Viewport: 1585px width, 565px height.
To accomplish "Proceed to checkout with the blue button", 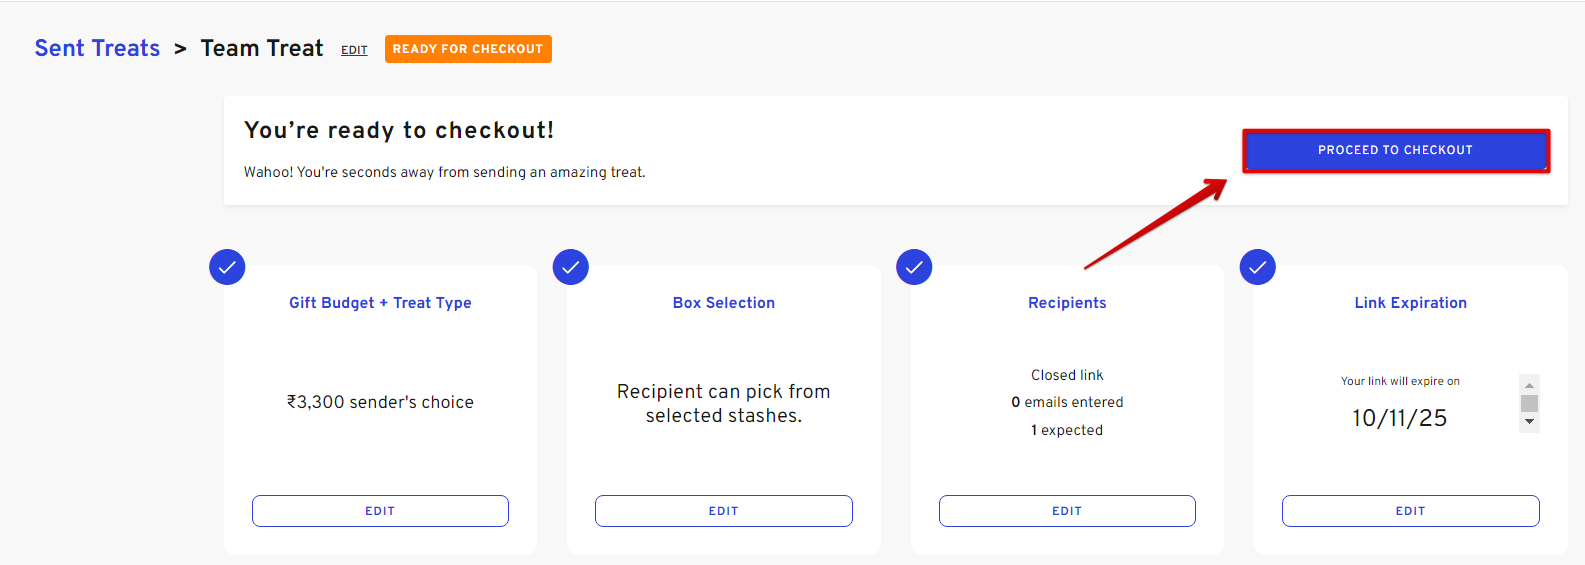I will click(x=1396, y=150).
